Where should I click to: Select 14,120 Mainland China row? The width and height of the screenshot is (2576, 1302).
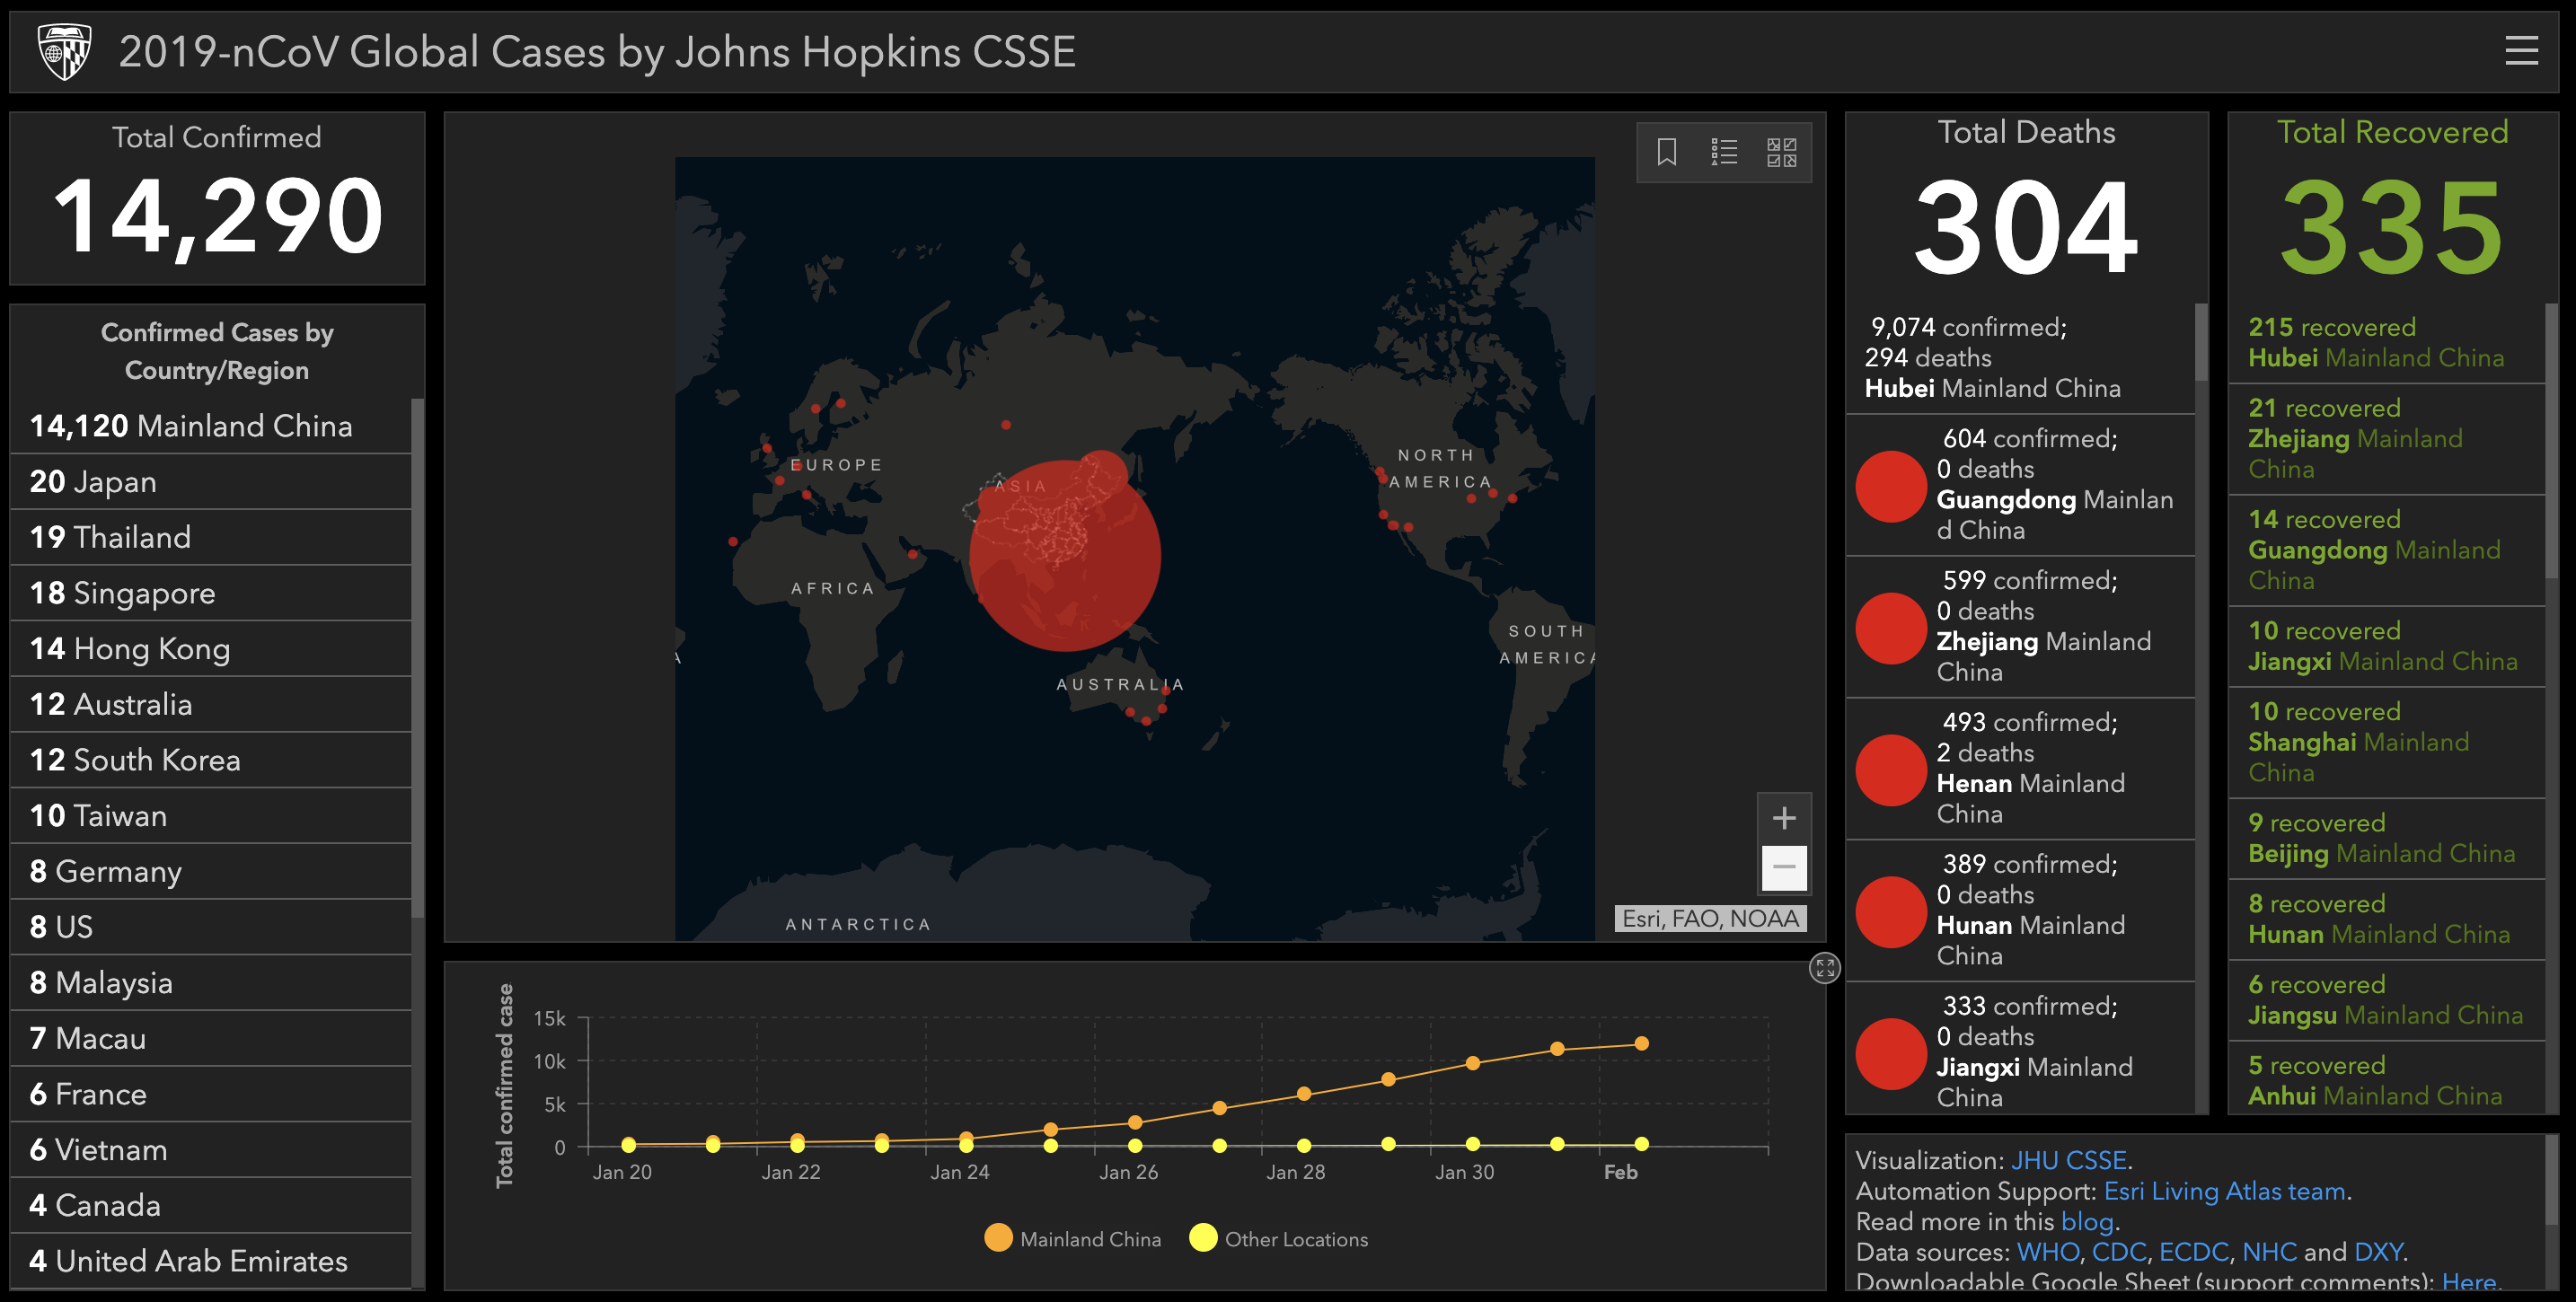210,426
